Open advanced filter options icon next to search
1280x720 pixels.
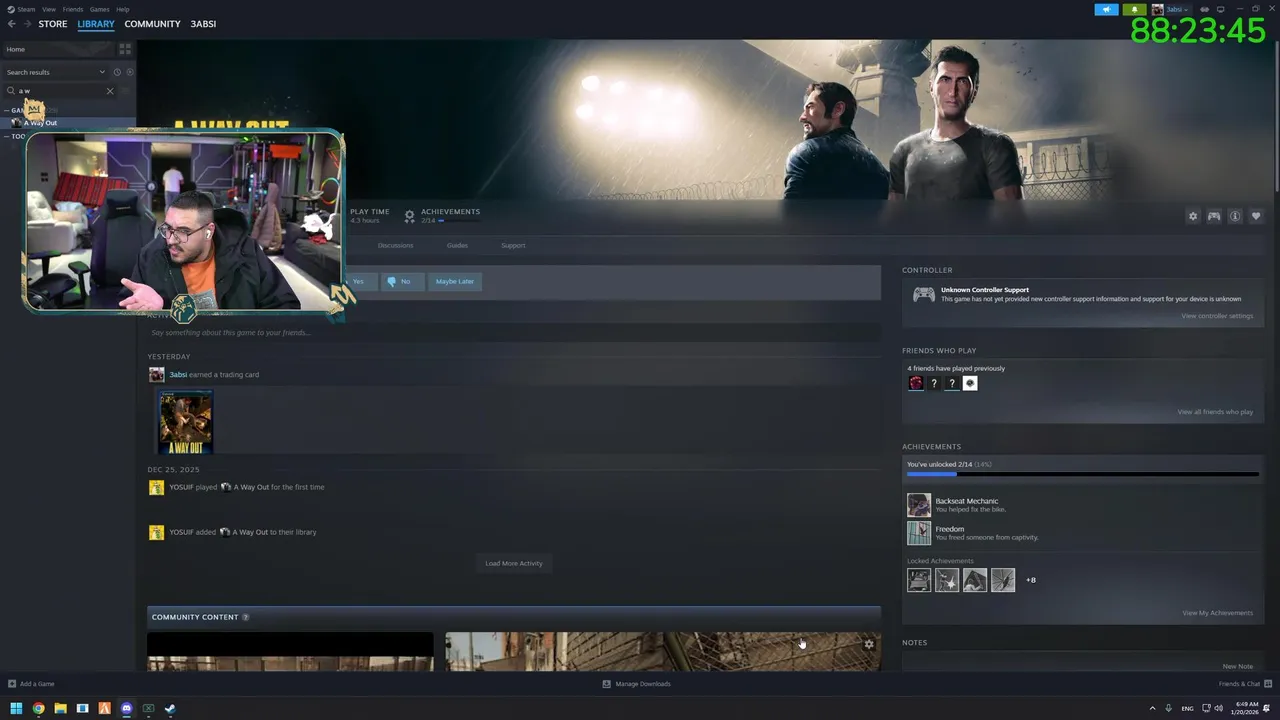coord(125,91)
